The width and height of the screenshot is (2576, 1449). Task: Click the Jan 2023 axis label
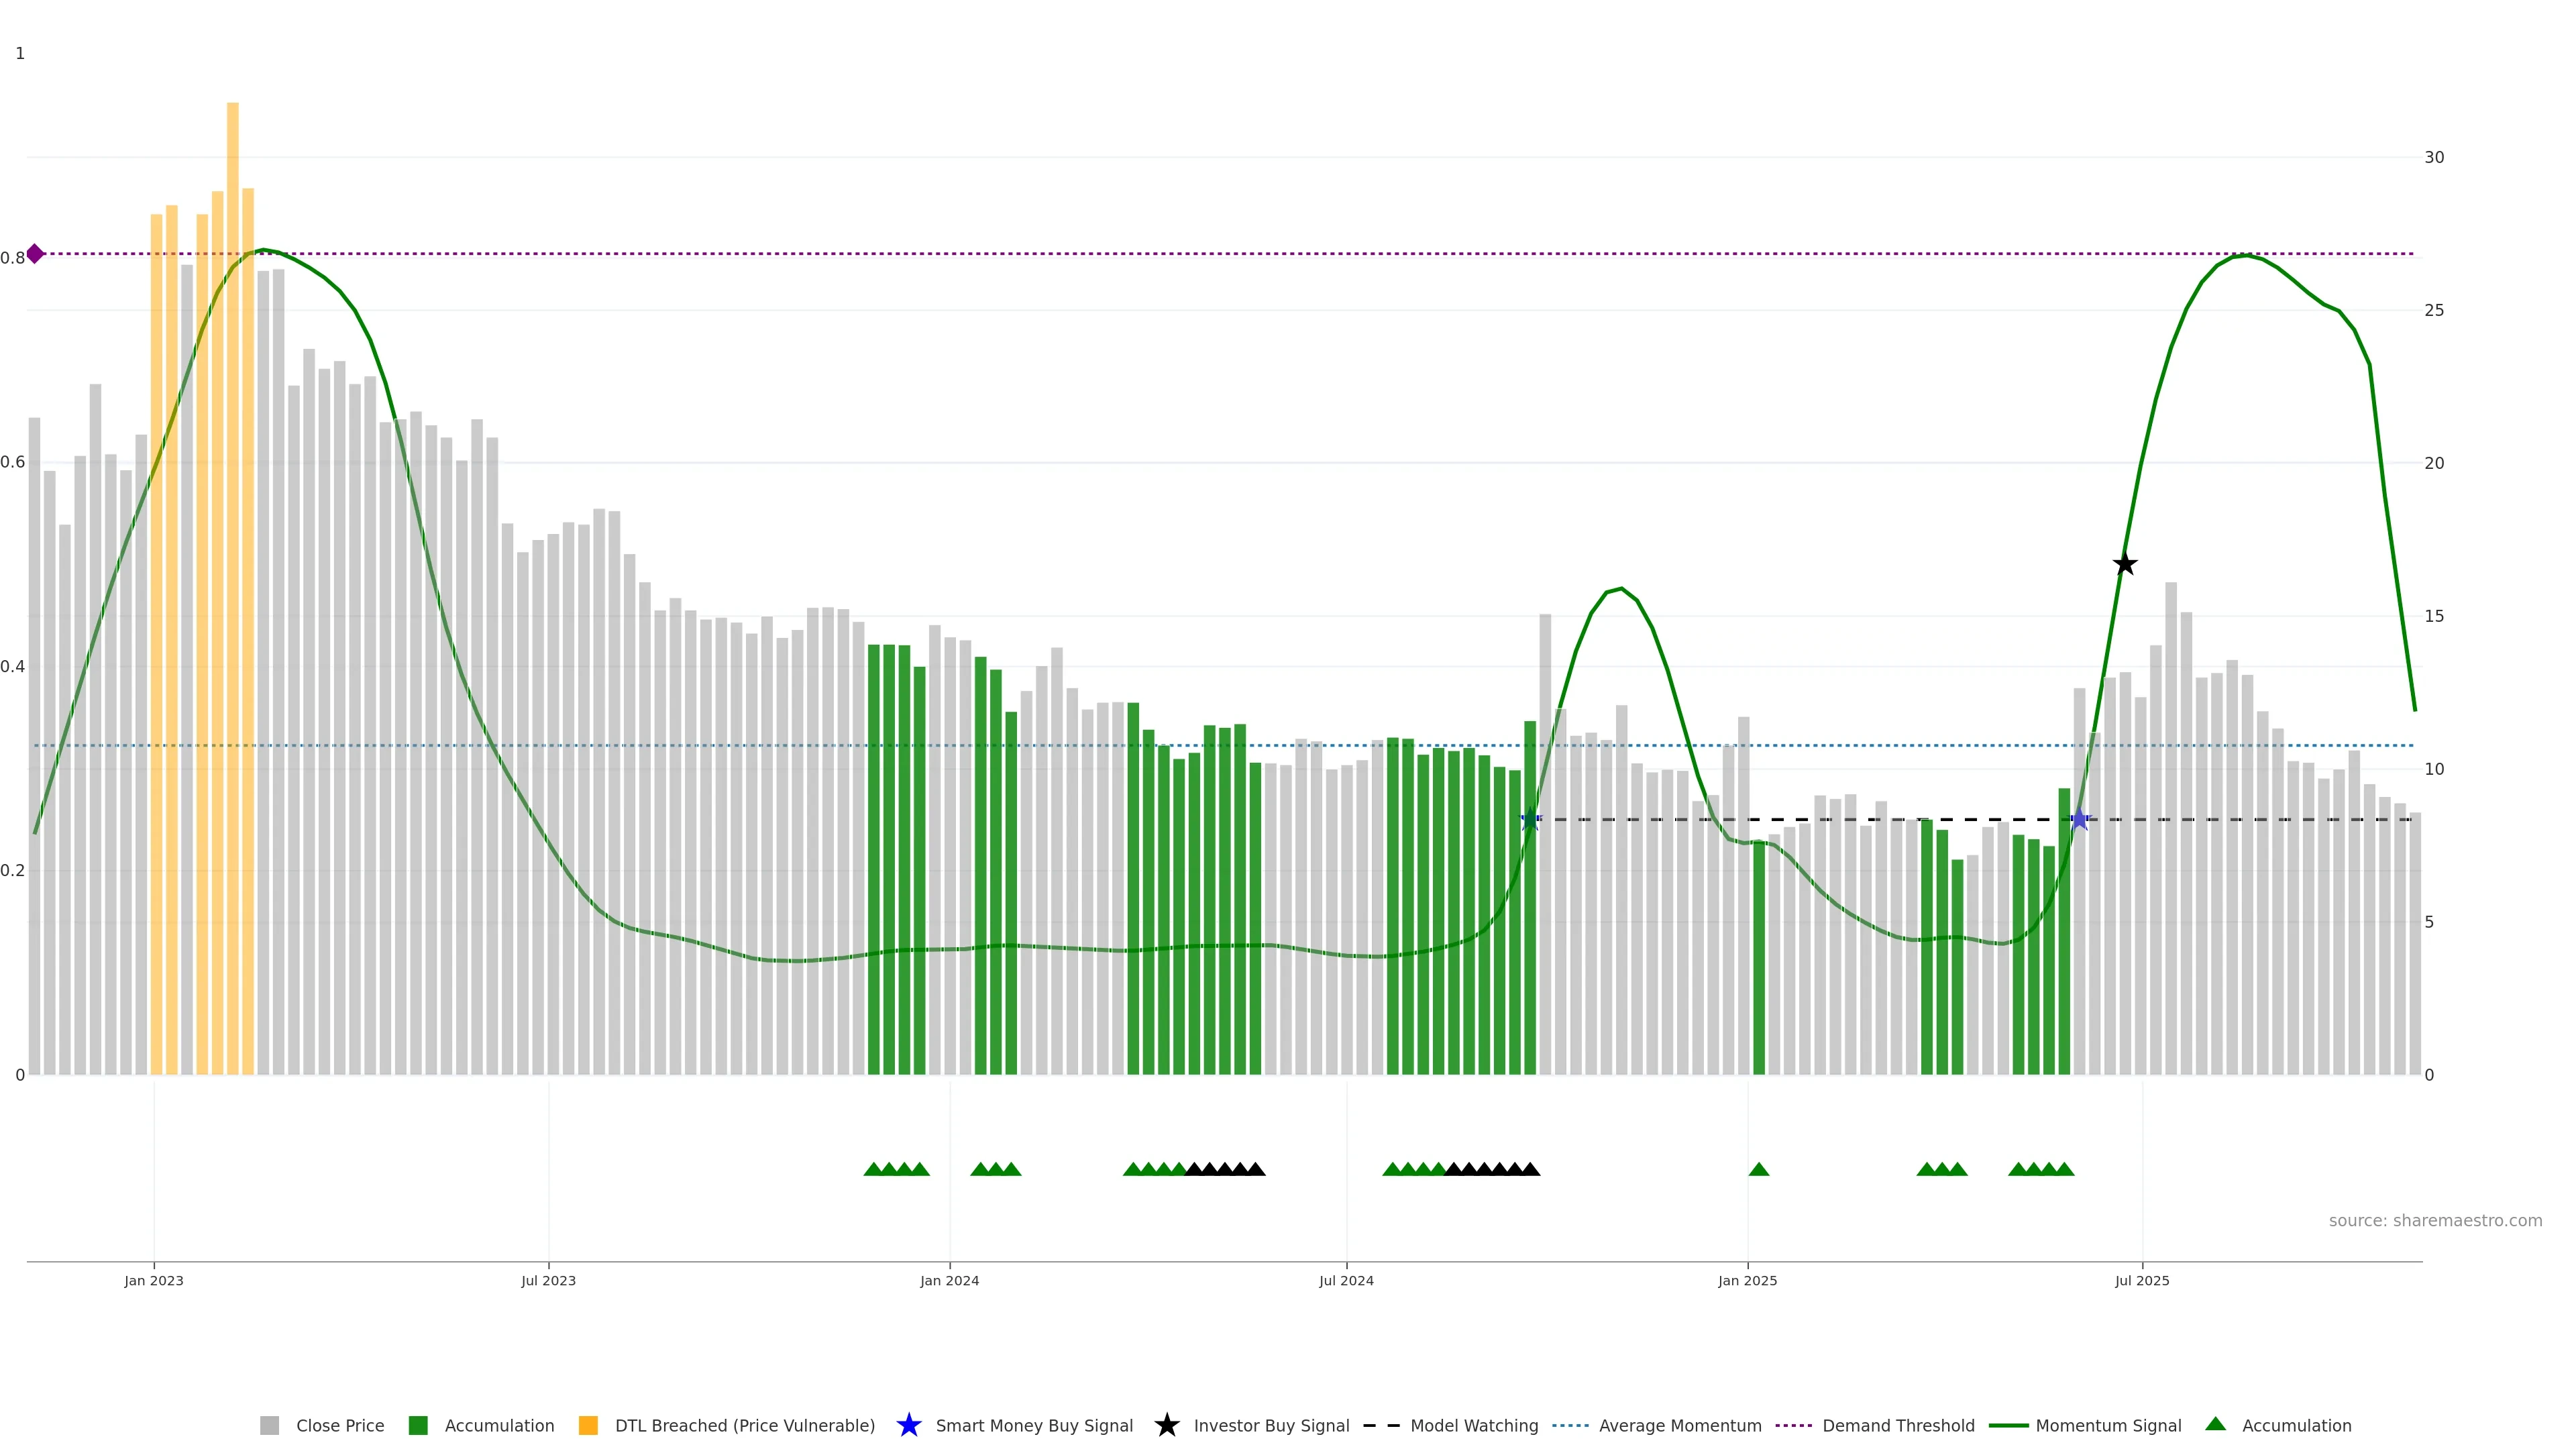(x=154, y=1280)
